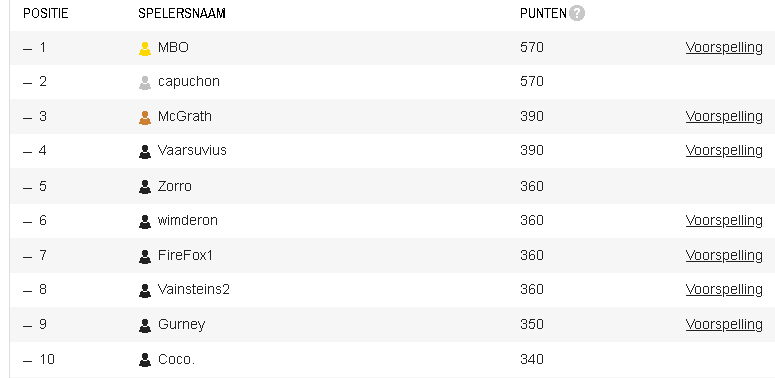Select player name FireFox1

pos(185,255)
